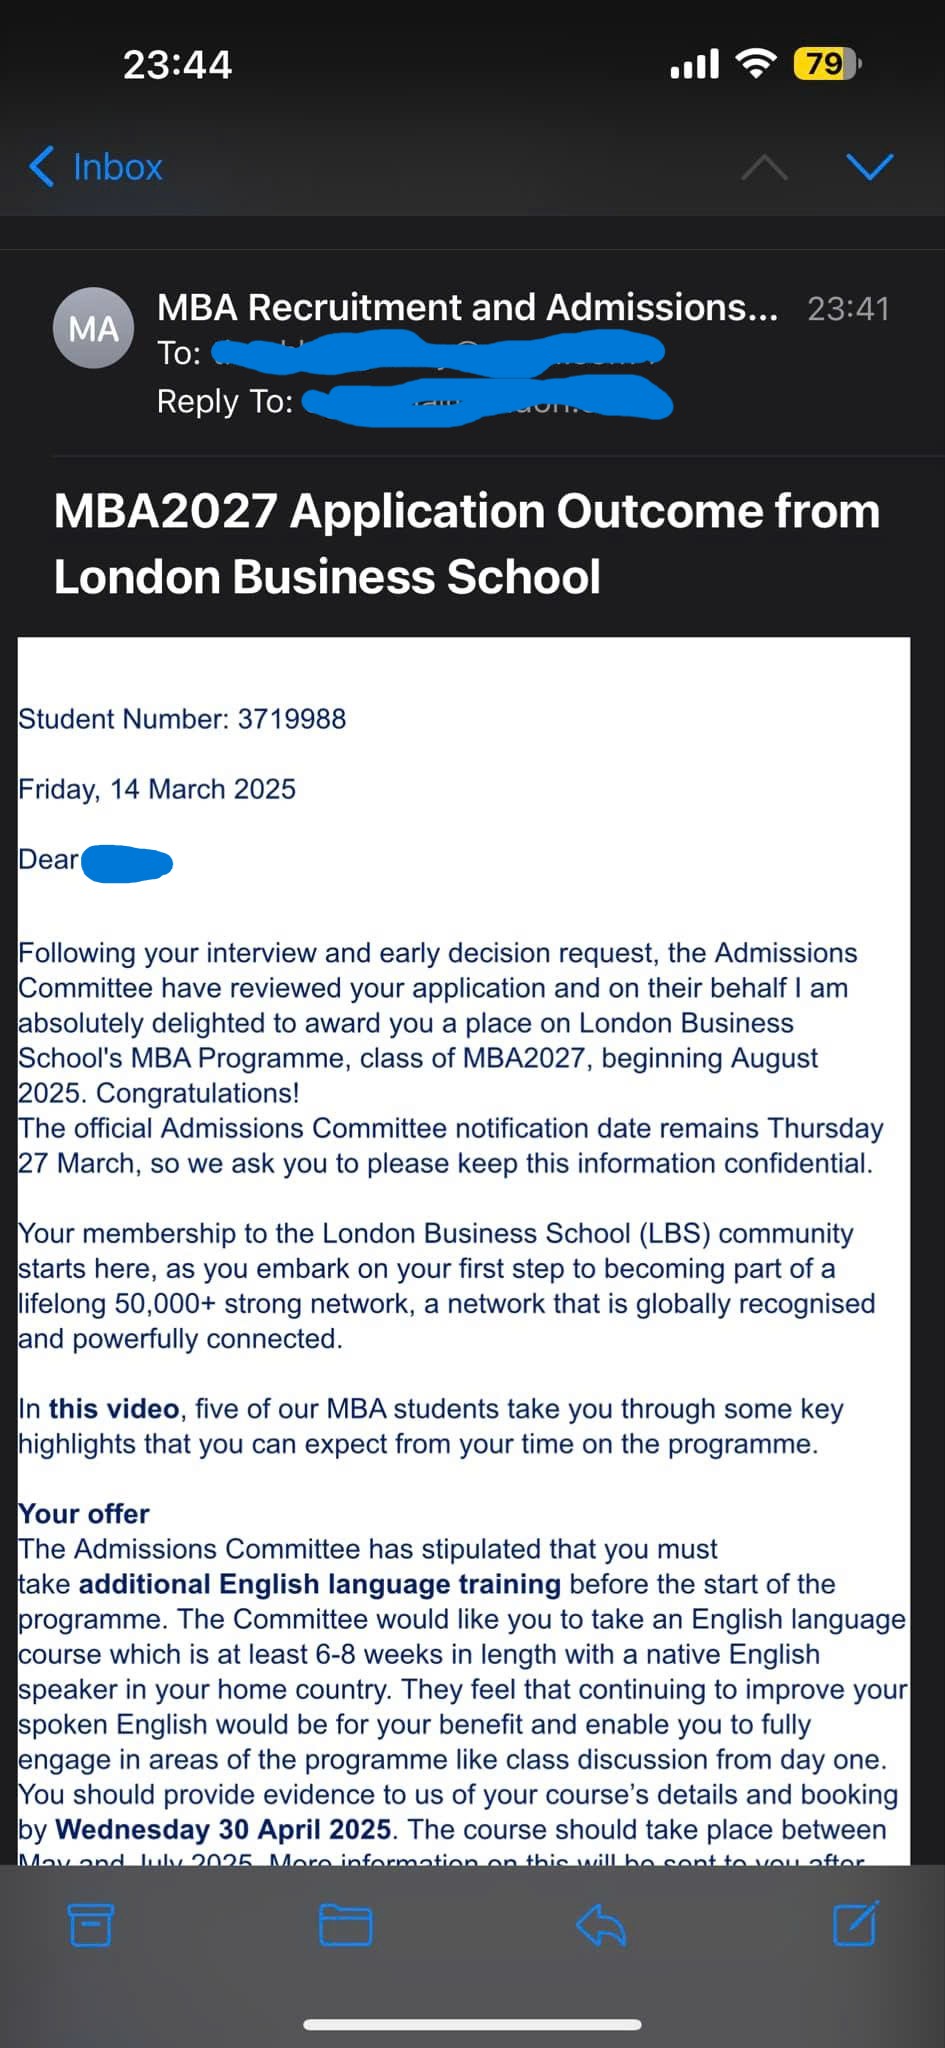Viewport: 945px width, 2048px height.
Task: Tap the reply arrow icon
Action: tap(601, 1924)
